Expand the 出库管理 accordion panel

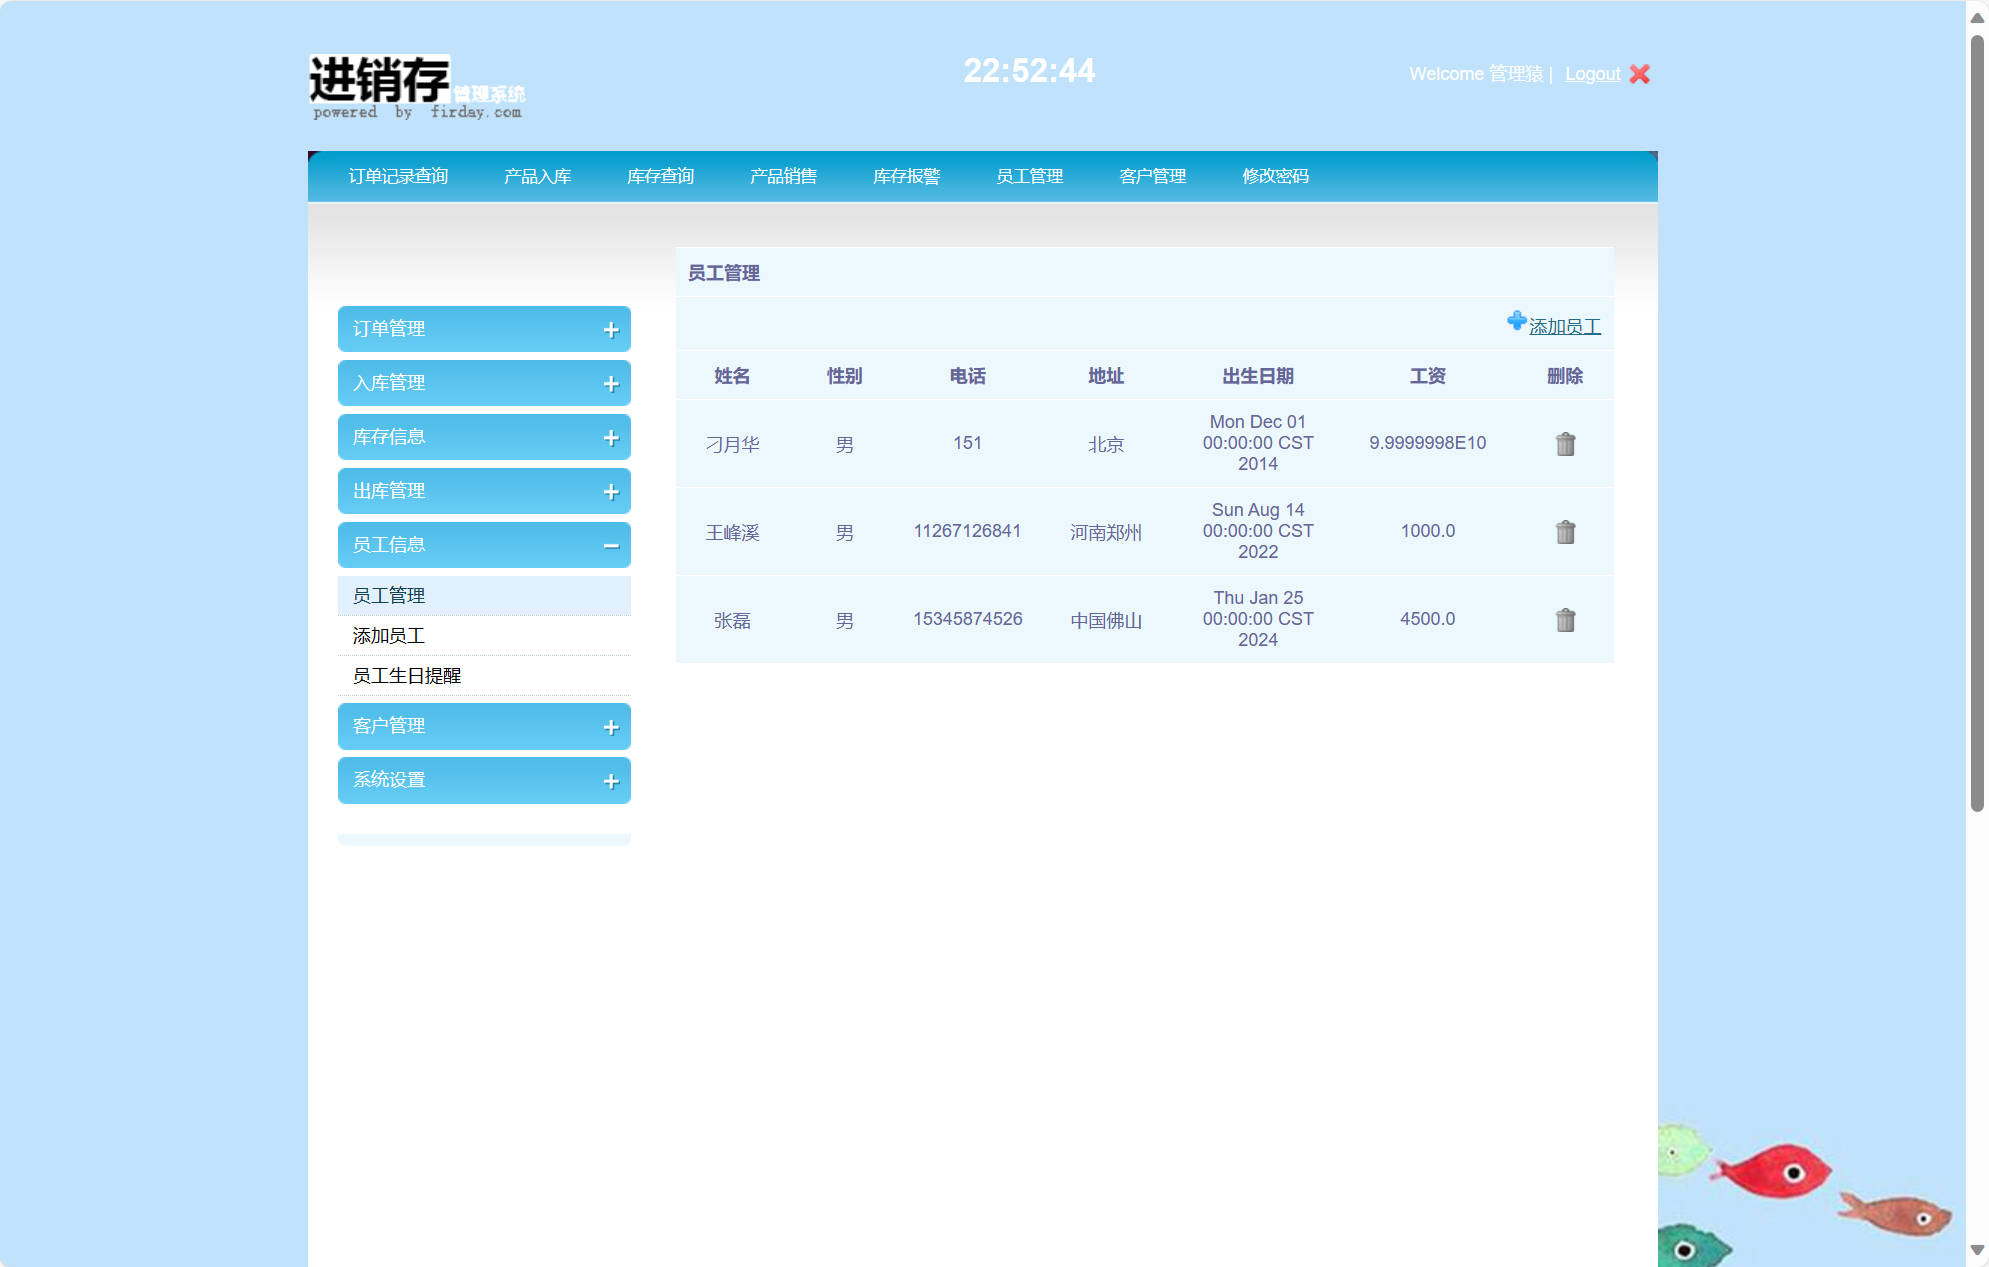[484, 491]
